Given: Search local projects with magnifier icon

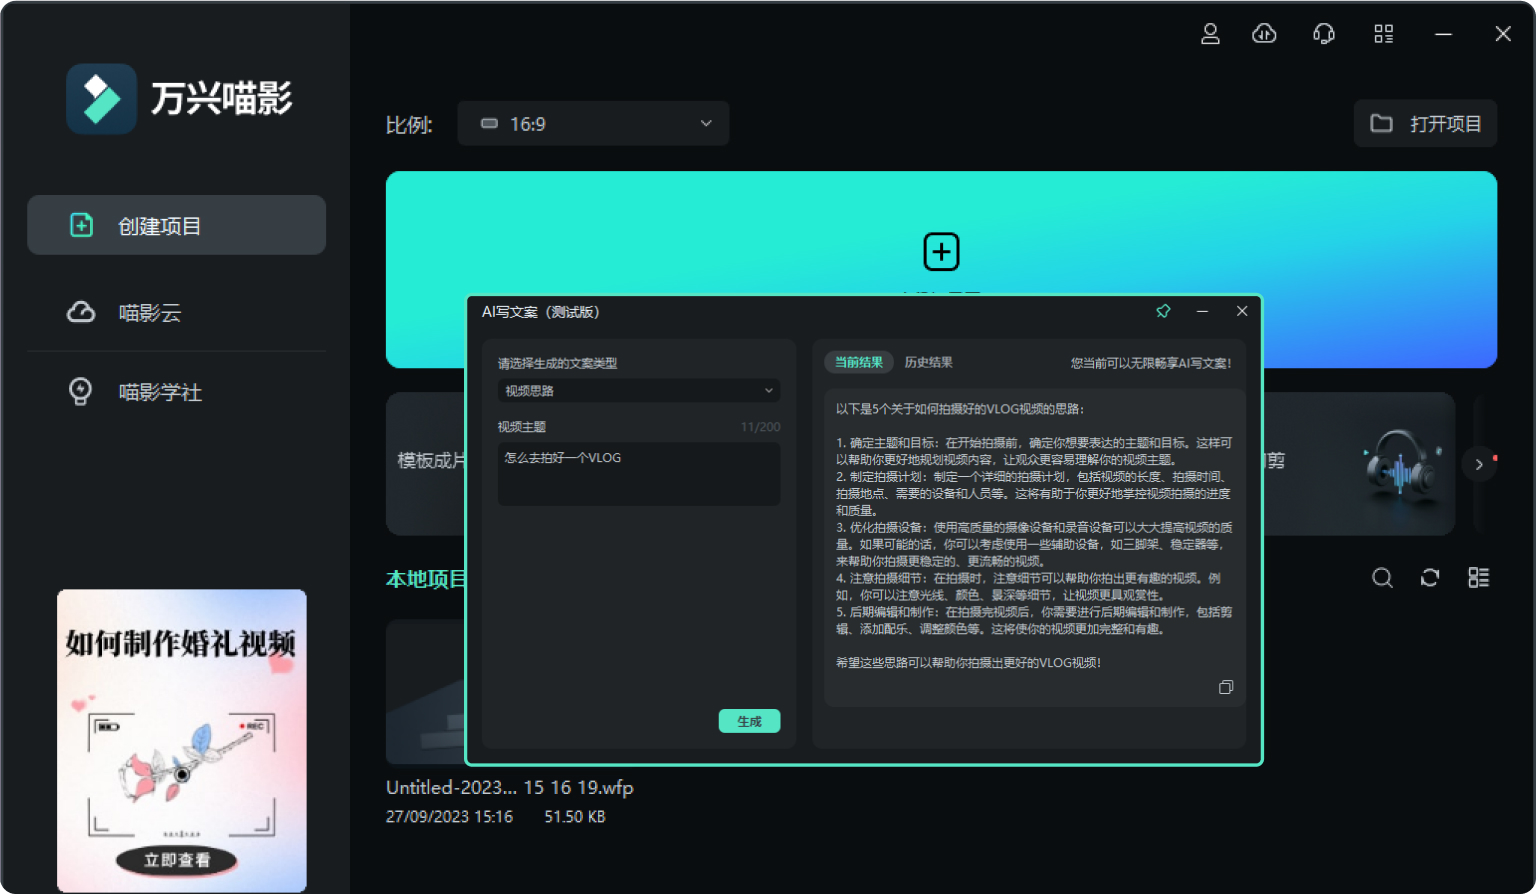Looking at the screenshot, I should coord(1382,578).
